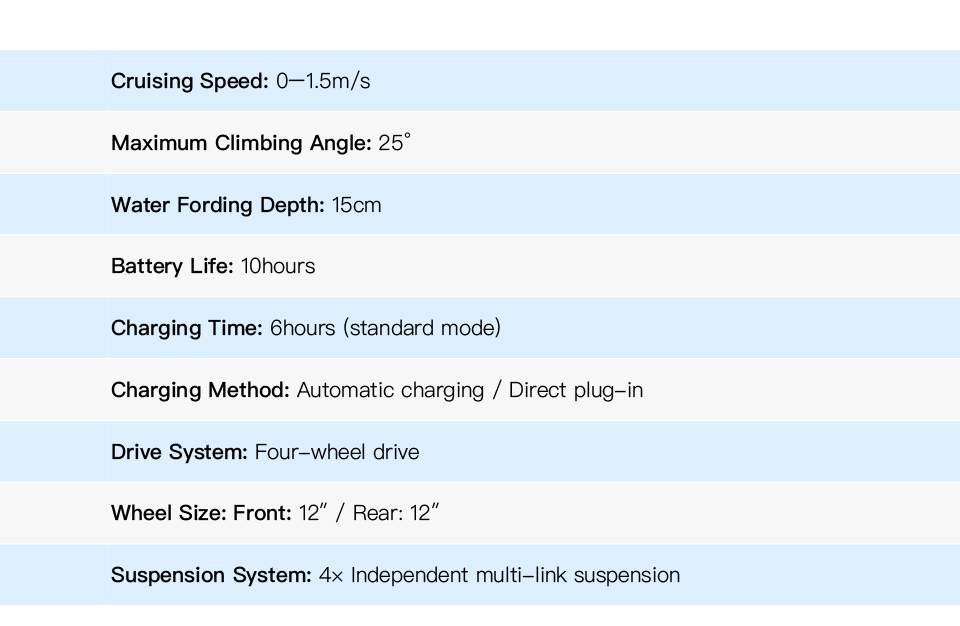Select the Automatic charging text
Screen dimensions: 960x626
(388, 390)
